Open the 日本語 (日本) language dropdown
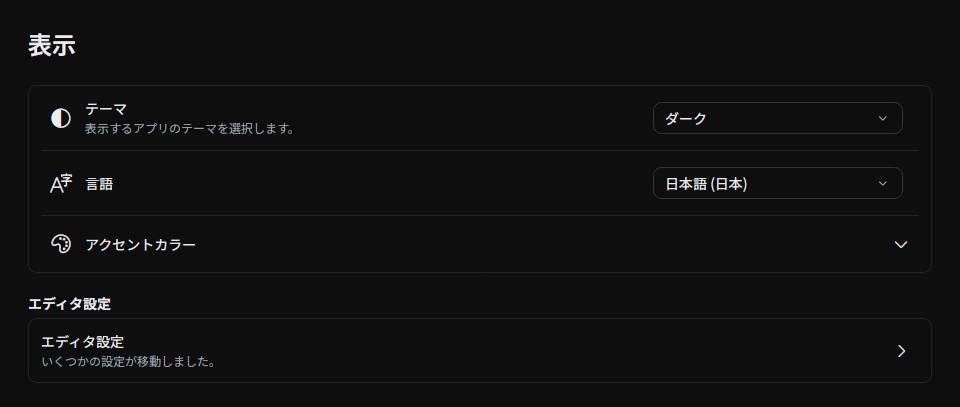This screenshot has height=407, width=960. click(x=778, y=183)
